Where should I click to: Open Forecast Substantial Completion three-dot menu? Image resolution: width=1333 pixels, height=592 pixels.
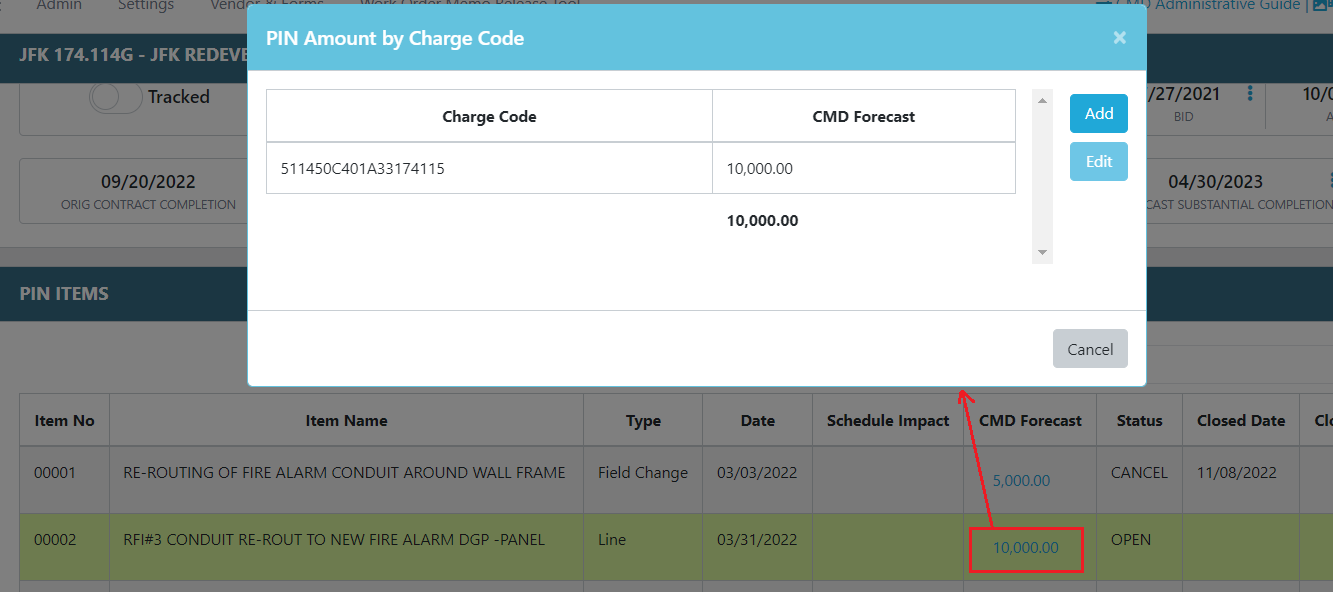1330,181
